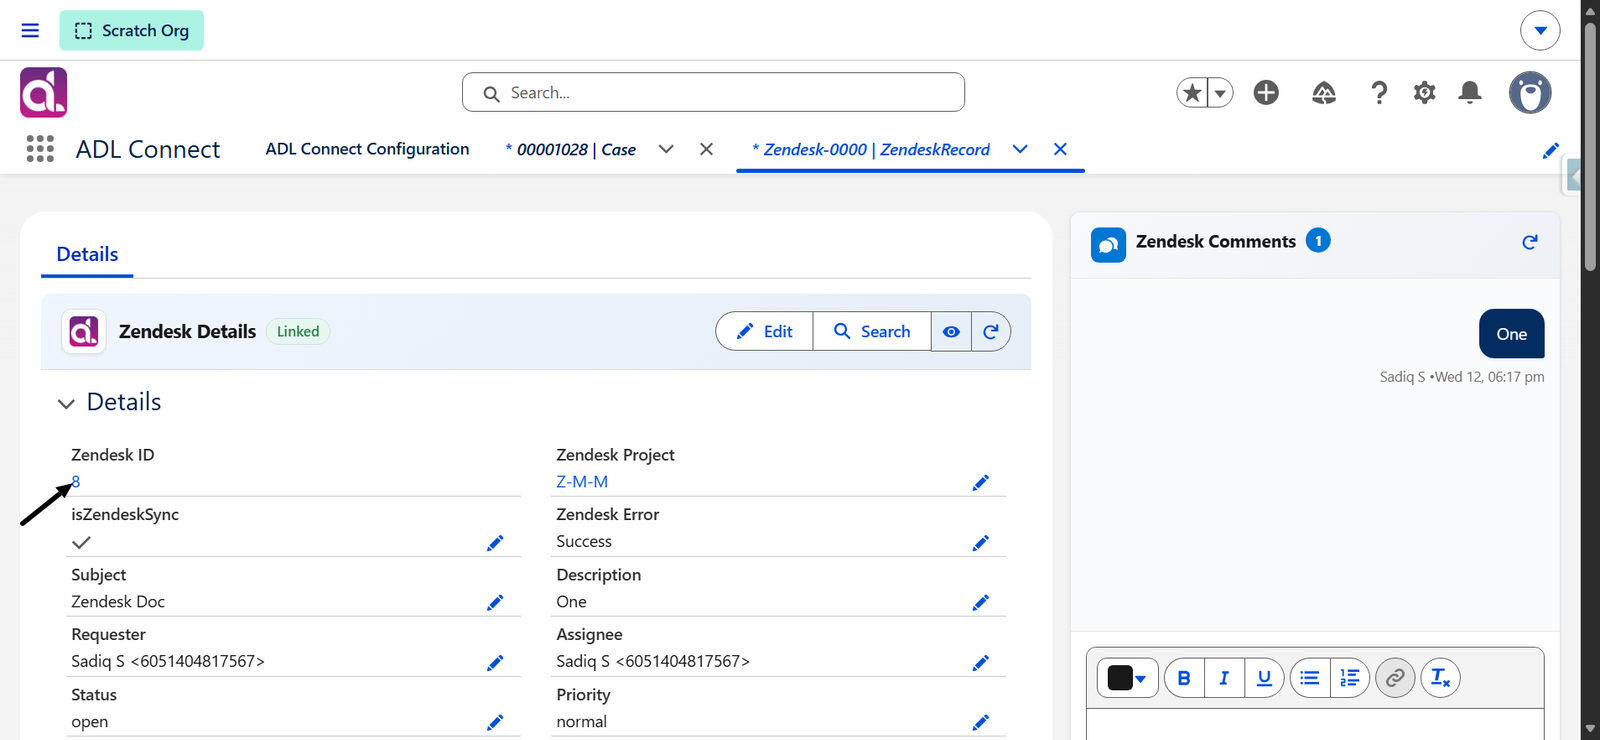This screenshot has width=1600, height=740.
Task: Edit the Zendesk Error field pencil
Action: click(x=980, y=543)
